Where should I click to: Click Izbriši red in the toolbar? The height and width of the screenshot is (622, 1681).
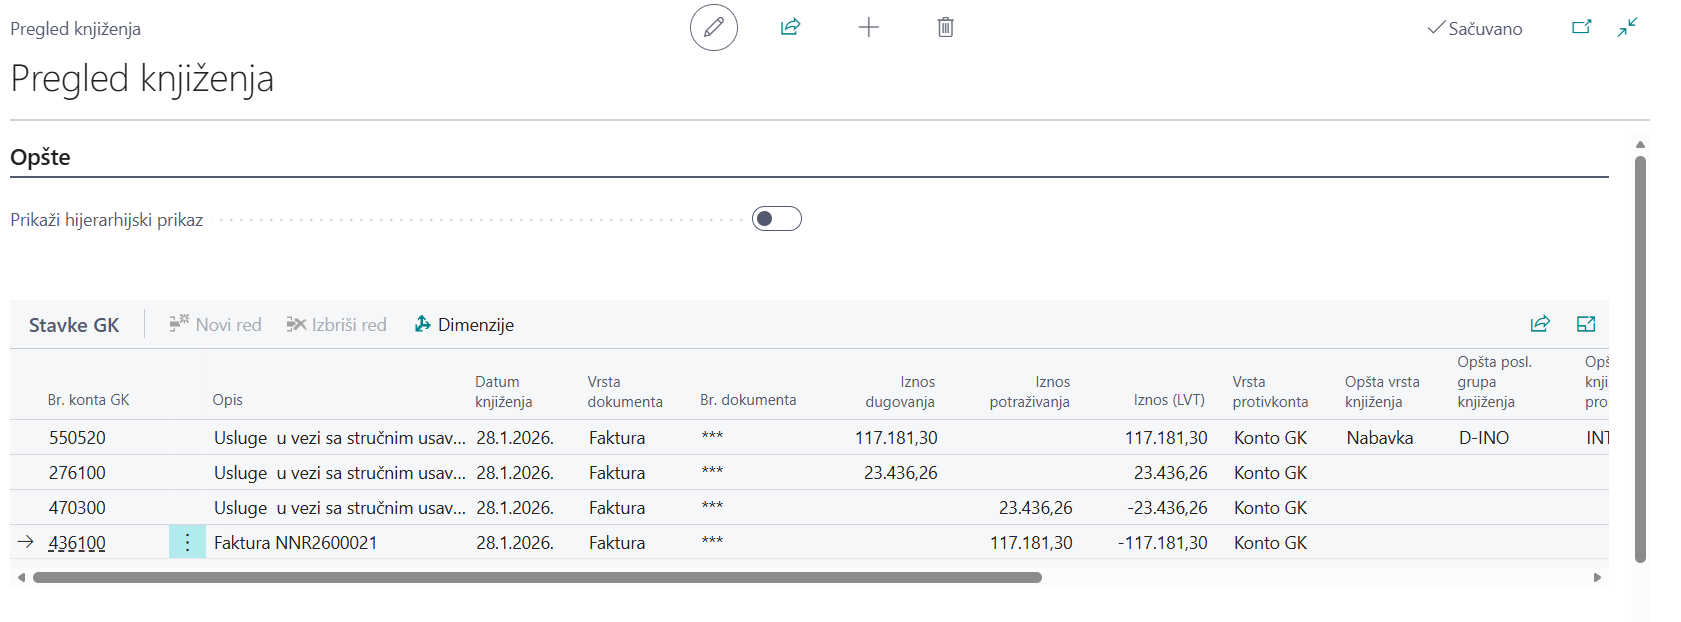[336, 325]
